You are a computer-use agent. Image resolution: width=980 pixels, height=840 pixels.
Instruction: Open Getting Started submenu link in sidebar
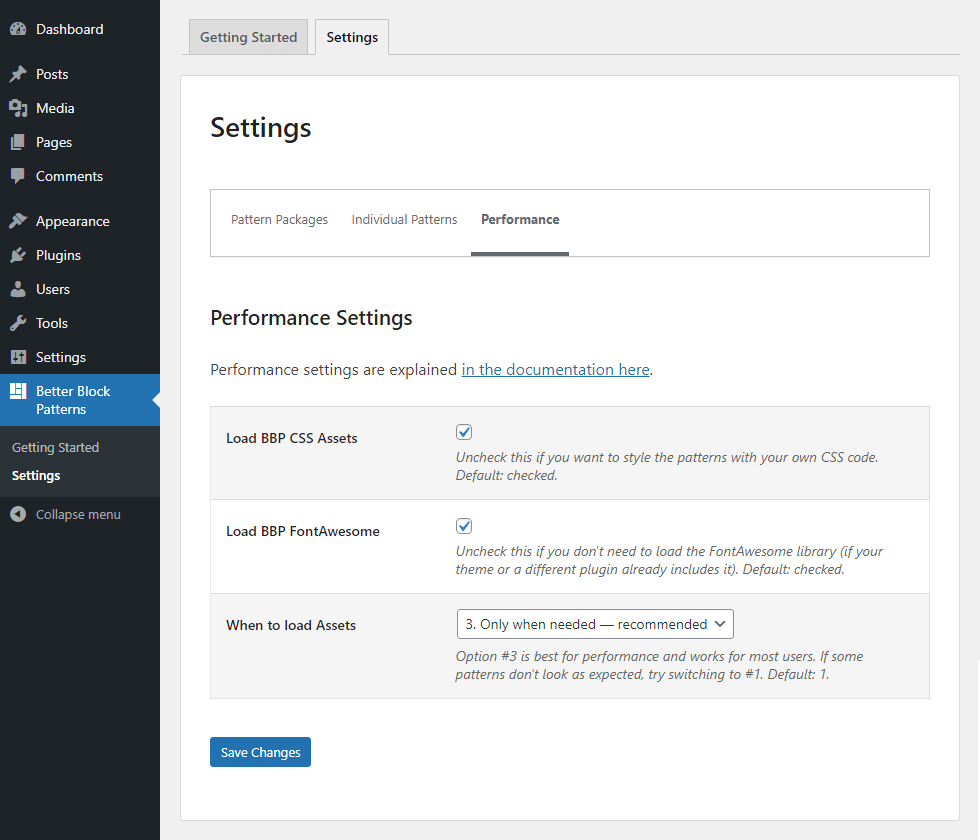coord(56,448)
